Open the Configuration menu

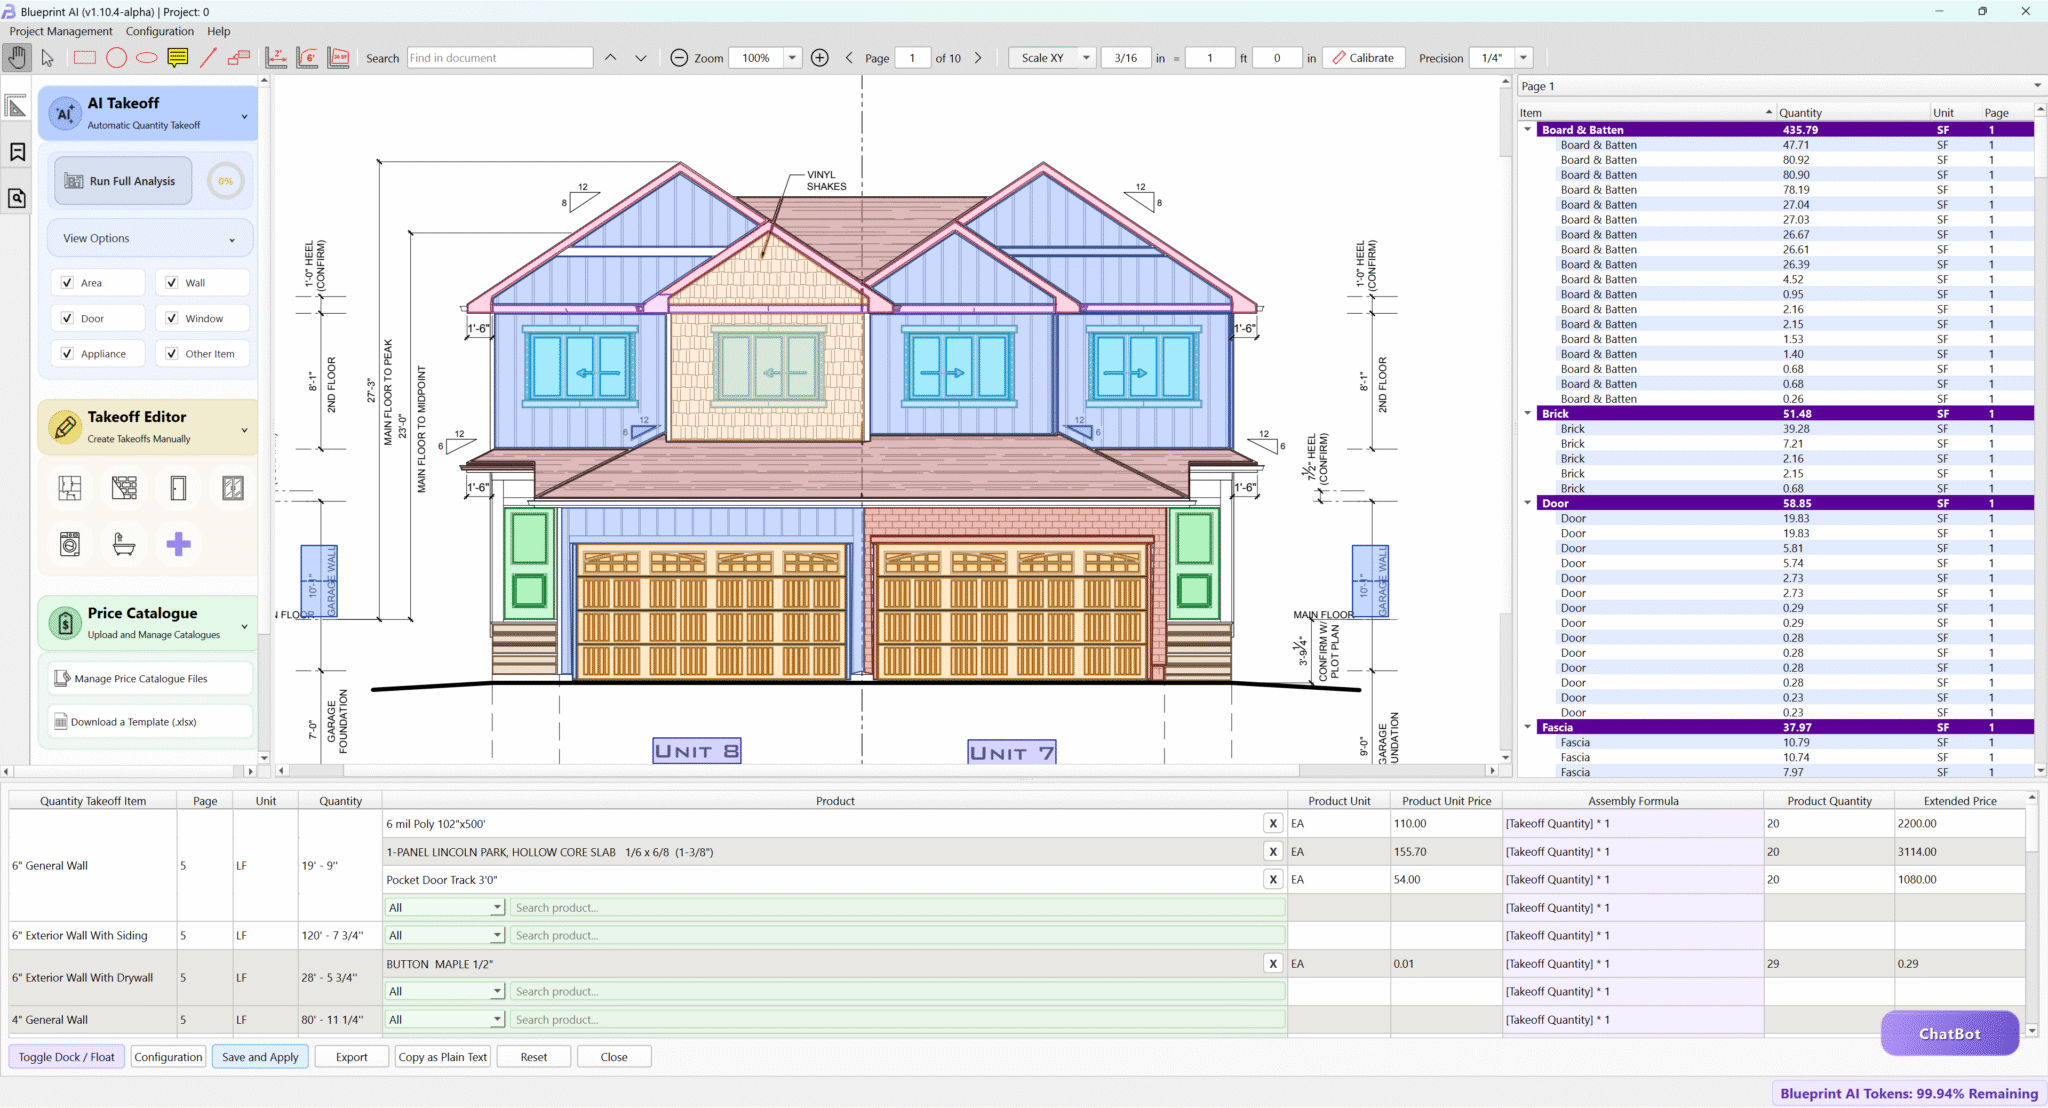pyautogui.click(x=160, y=31)
